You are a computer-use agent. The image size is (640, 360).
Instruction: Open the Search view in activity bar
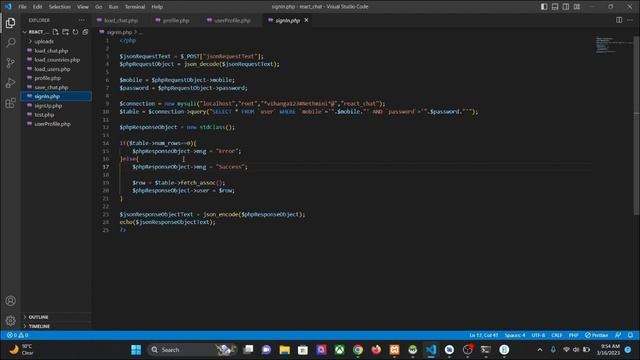click(x=11, y=42)
